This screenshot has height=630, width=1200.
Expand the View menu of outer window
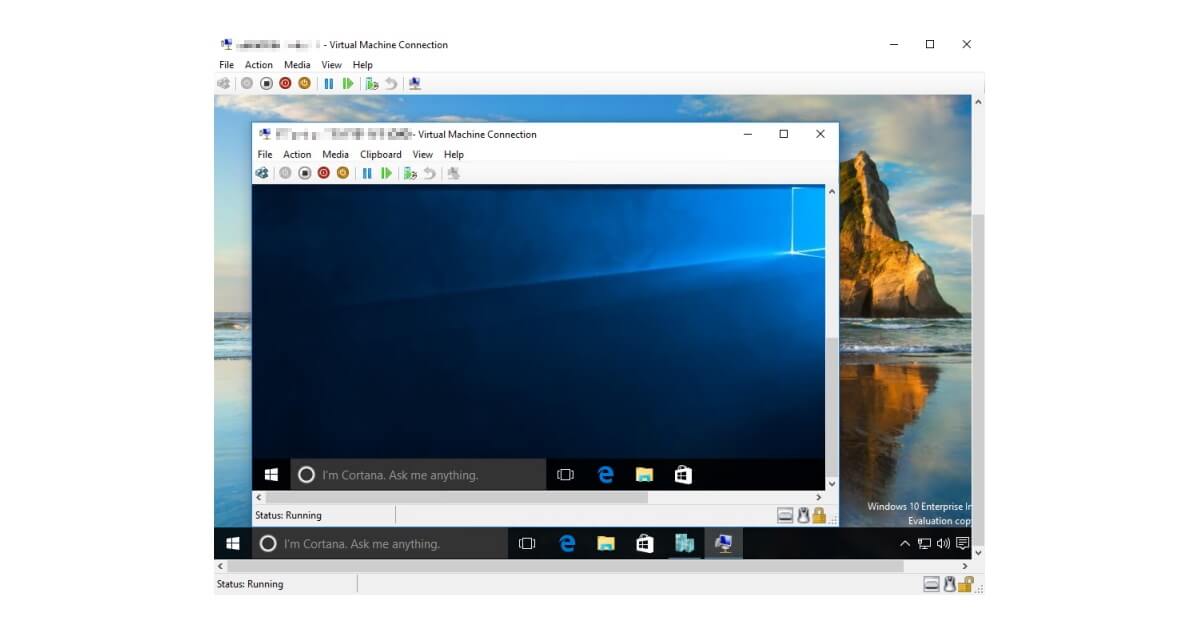331,65
